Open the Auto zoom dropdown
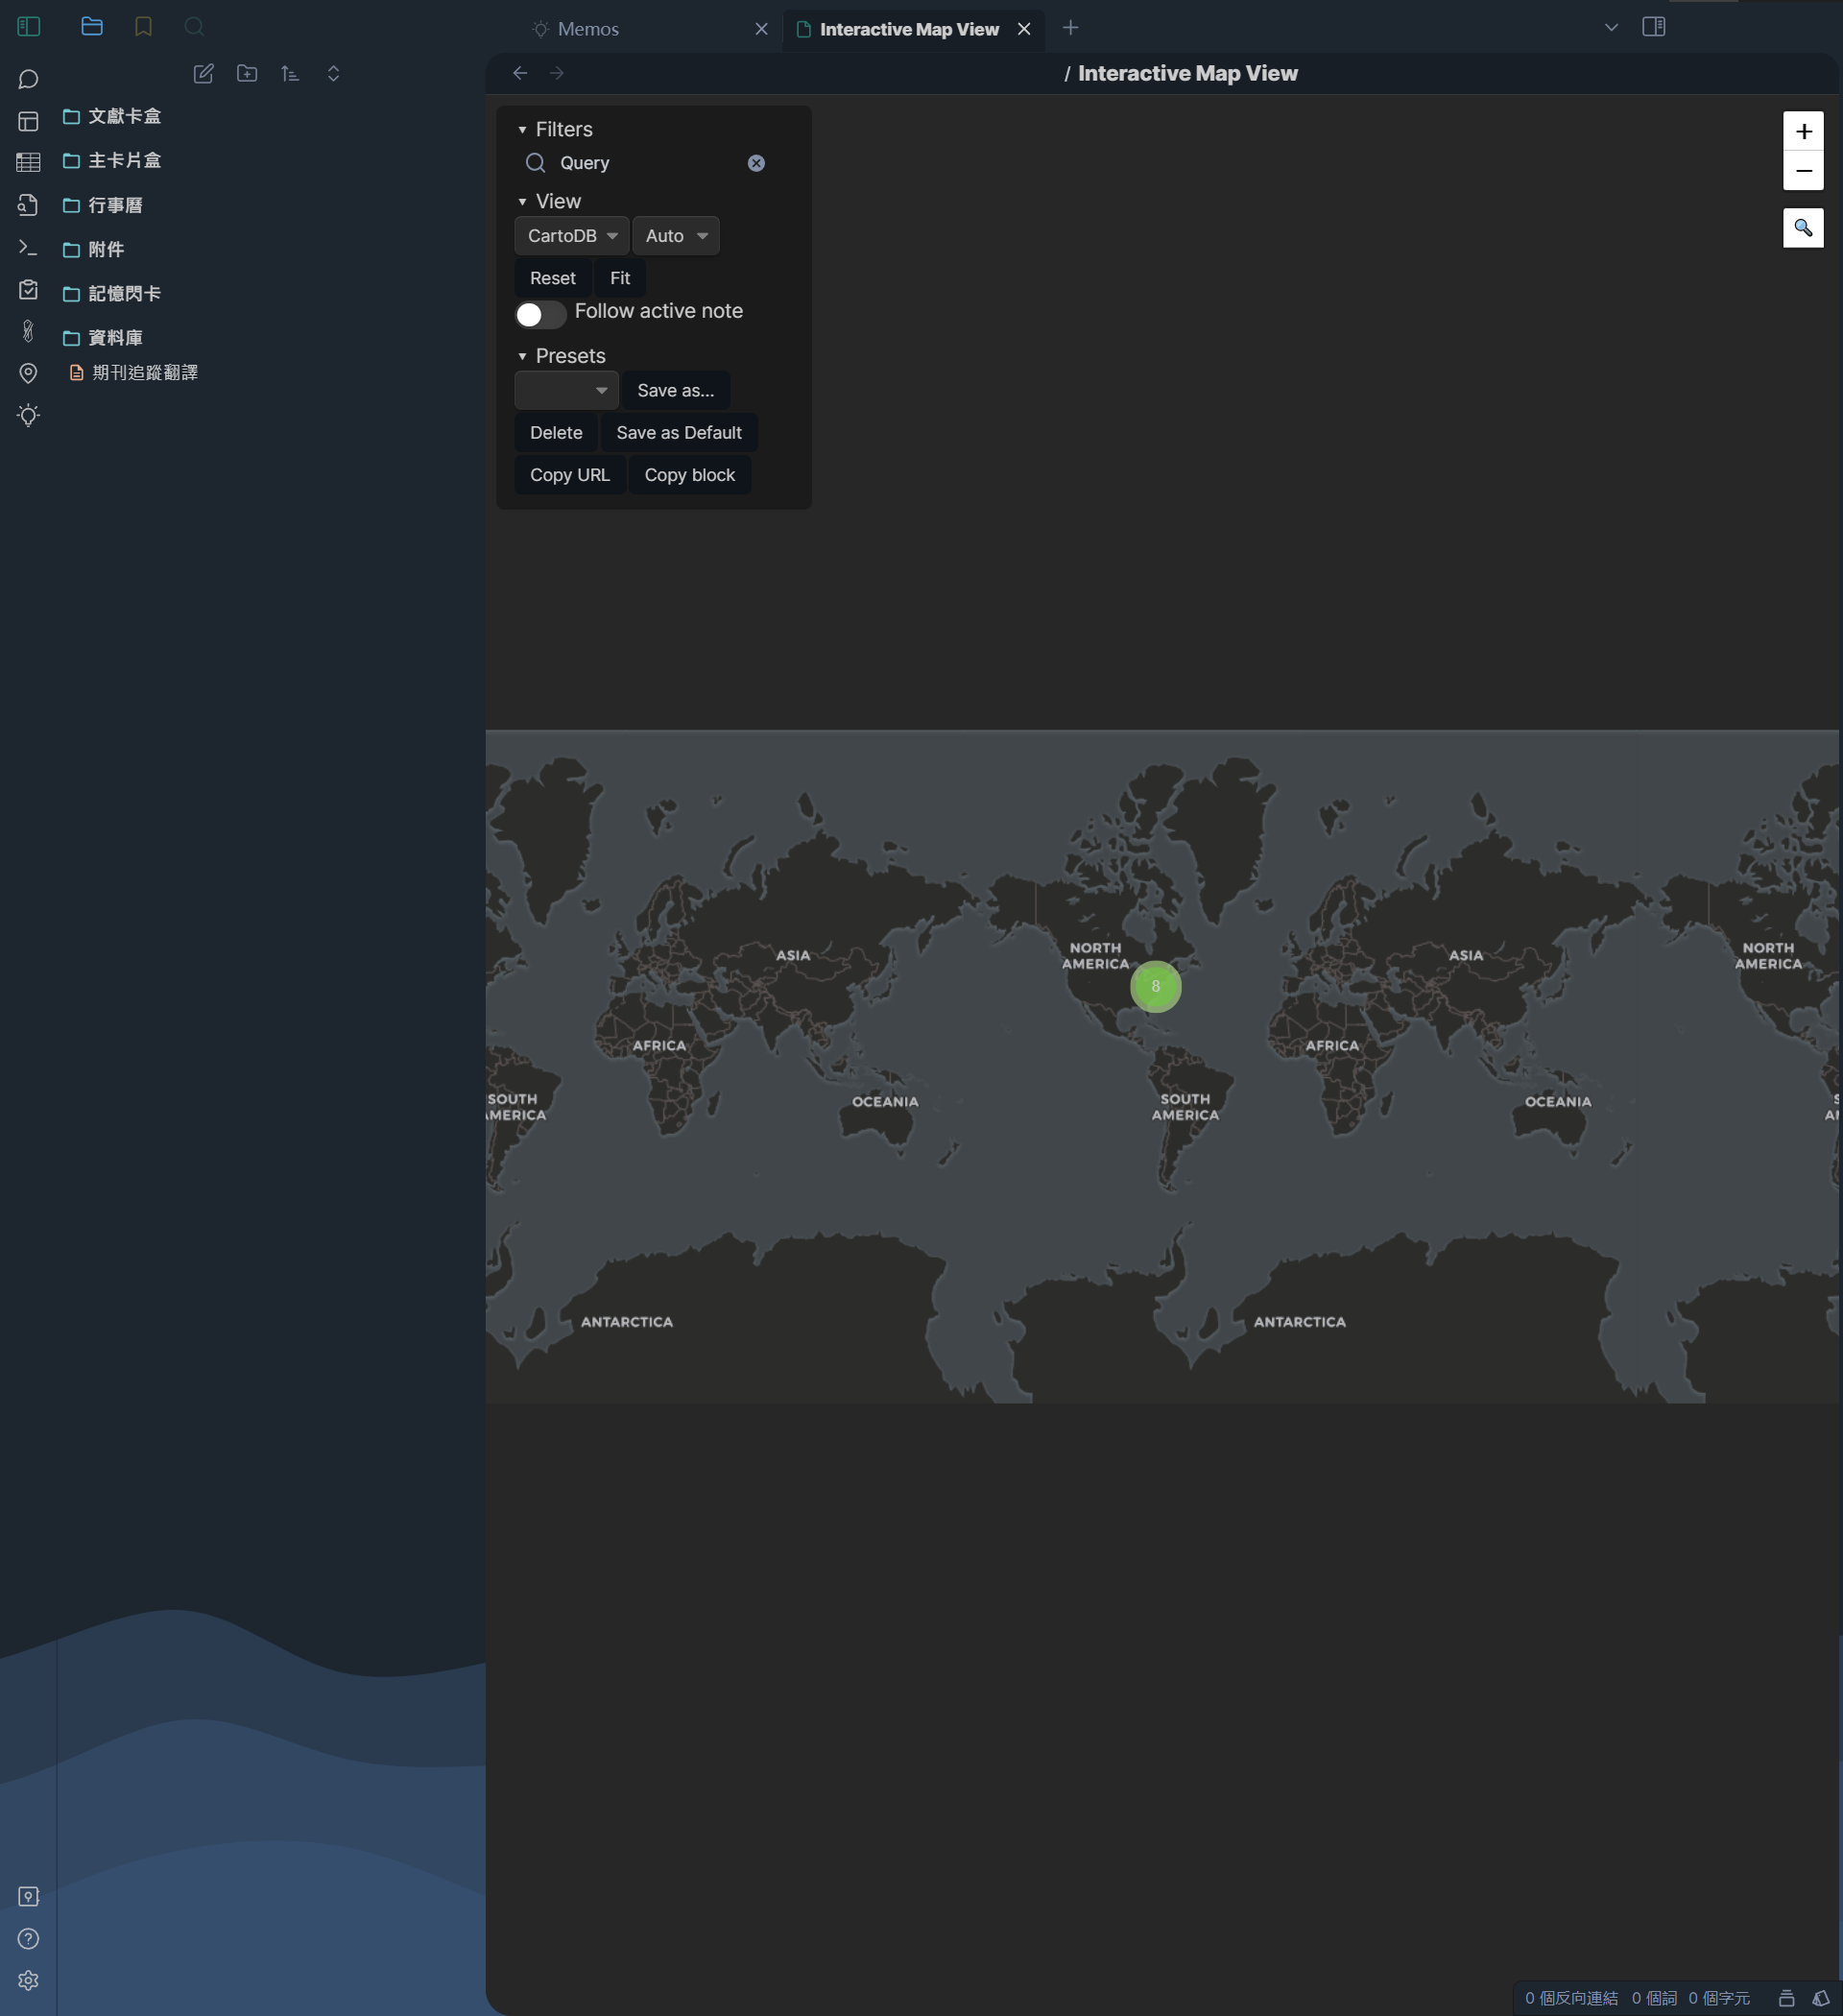This screenshot has height=2016, width=1843. coord(676,236)
